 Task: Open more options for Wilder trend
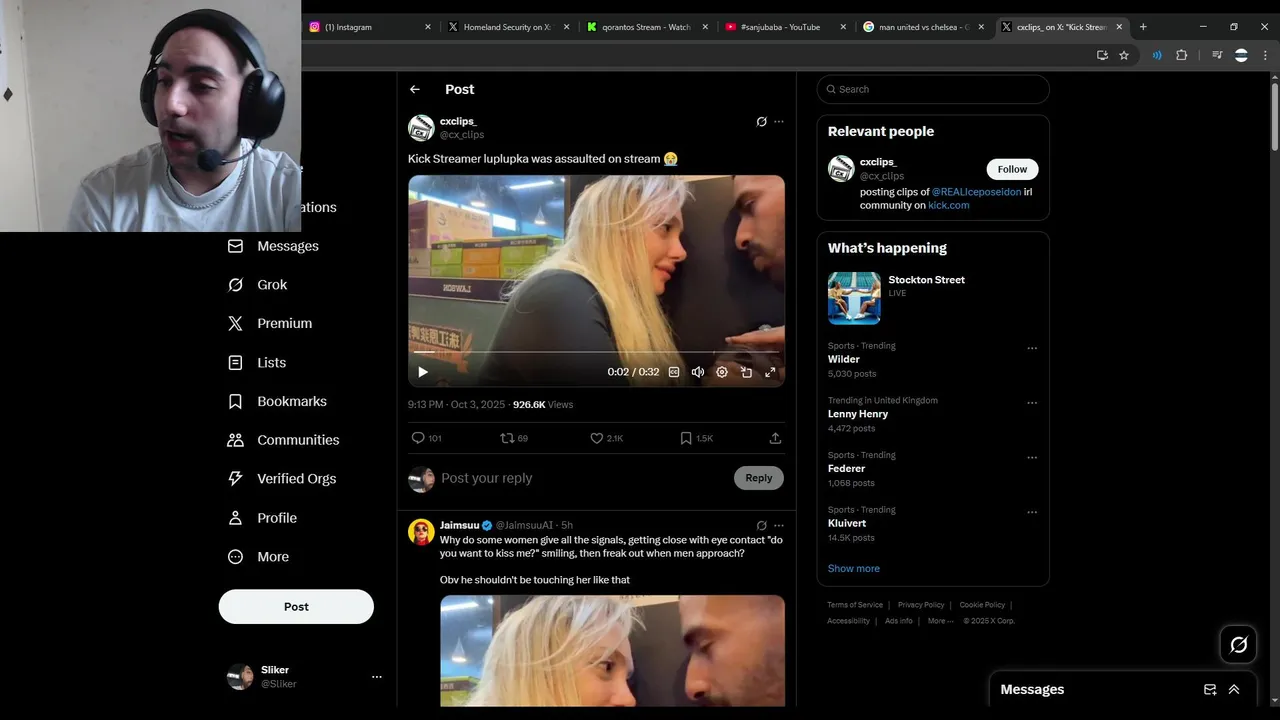(1032, 349)
